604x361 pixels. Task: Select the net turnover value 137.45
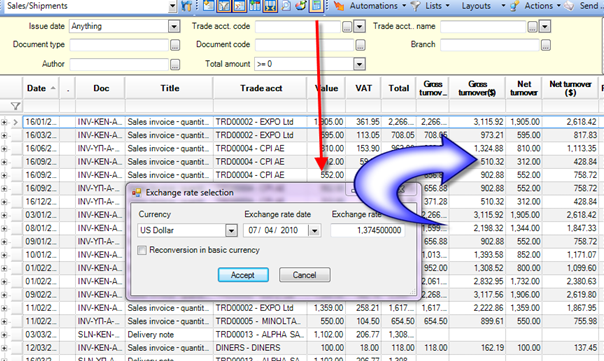570,348
